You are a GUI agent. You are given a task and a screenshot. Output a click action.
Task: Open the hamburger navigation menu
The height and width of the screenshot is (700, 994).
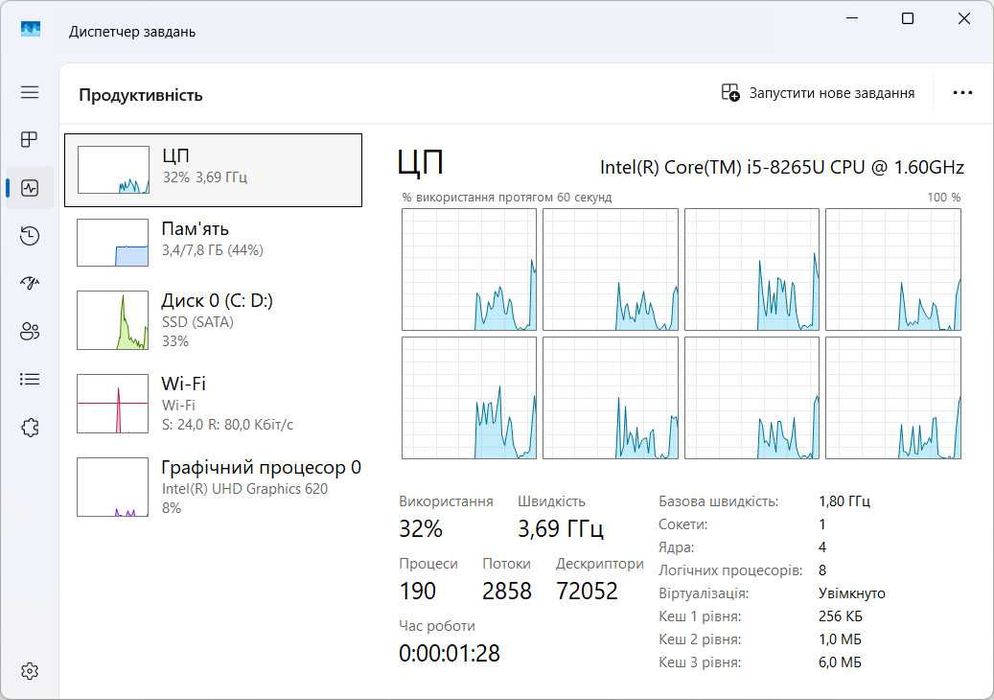30,93
